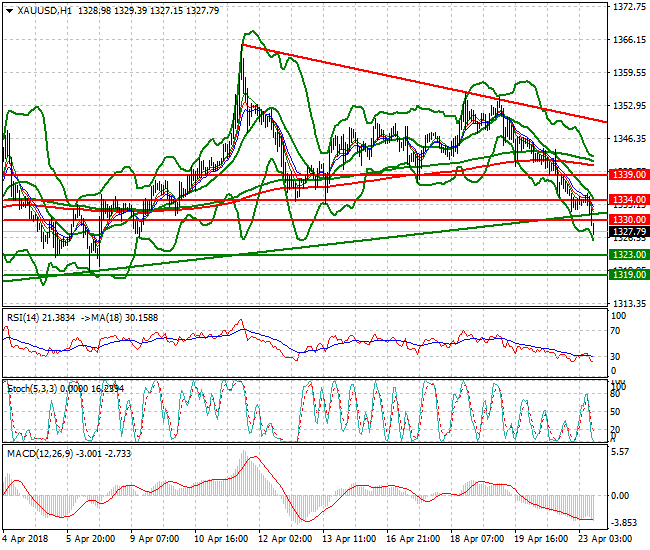Viewport: 650px width, 550px height.
Task: Open the XAUUSD,H1 chart dropdown triangle
Action: [9, 11]
